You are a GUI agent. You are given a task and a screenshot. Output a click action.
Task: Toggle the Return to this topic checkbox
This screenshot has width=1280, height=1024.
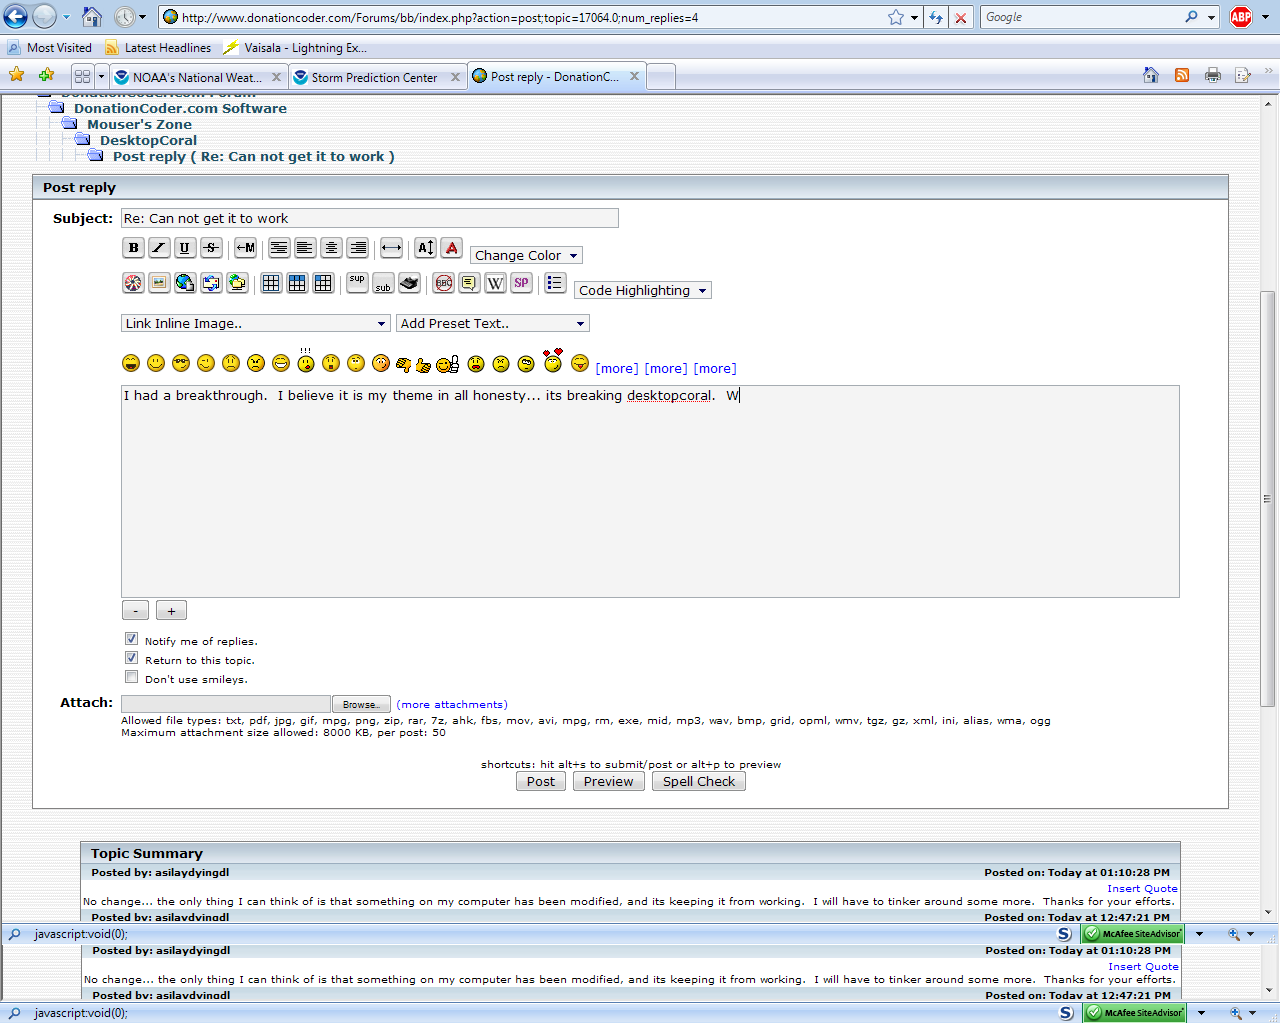(x=131, y=658)
